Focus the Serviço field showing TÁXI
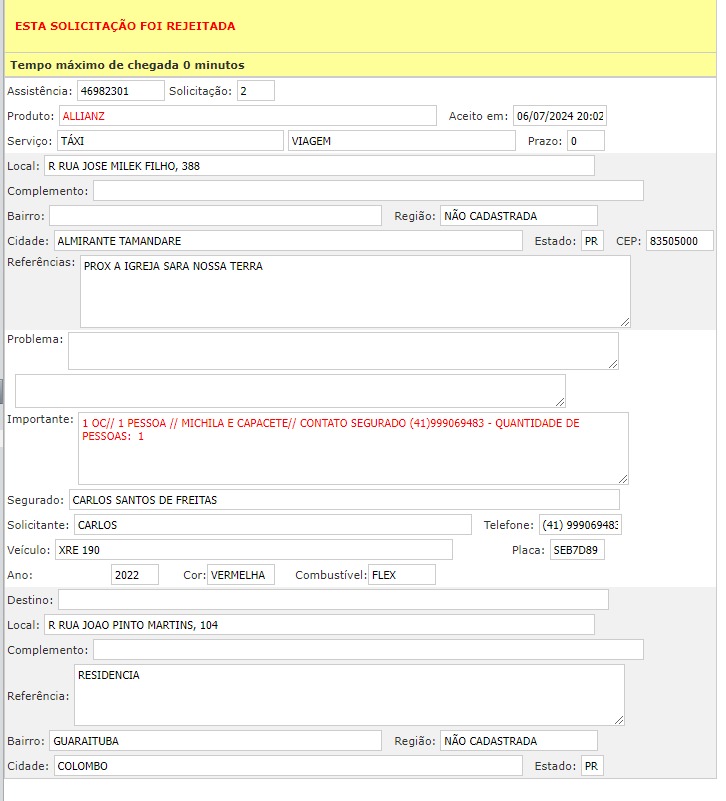The width and height of the screenshot is (726, 801). point(169,141)
